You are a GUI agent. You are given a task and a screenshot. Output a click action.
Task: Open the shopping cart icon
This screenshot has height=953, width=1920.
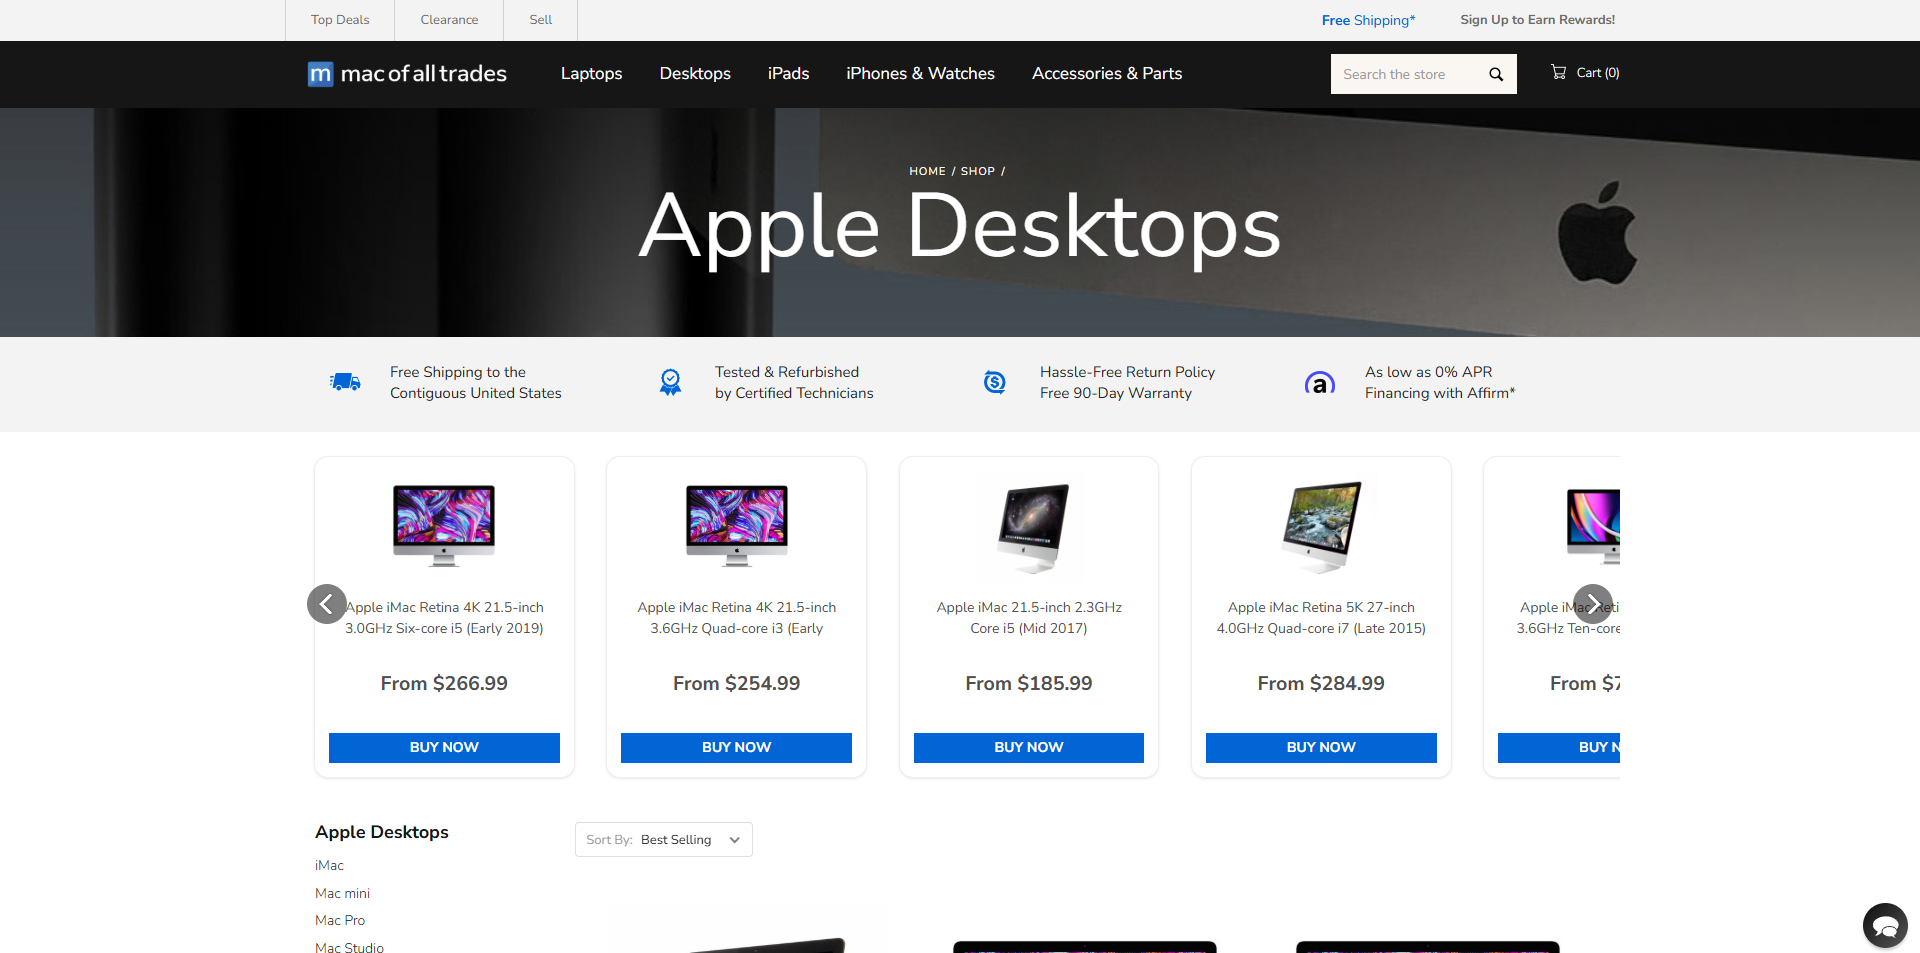click(x=1557, y=72)
